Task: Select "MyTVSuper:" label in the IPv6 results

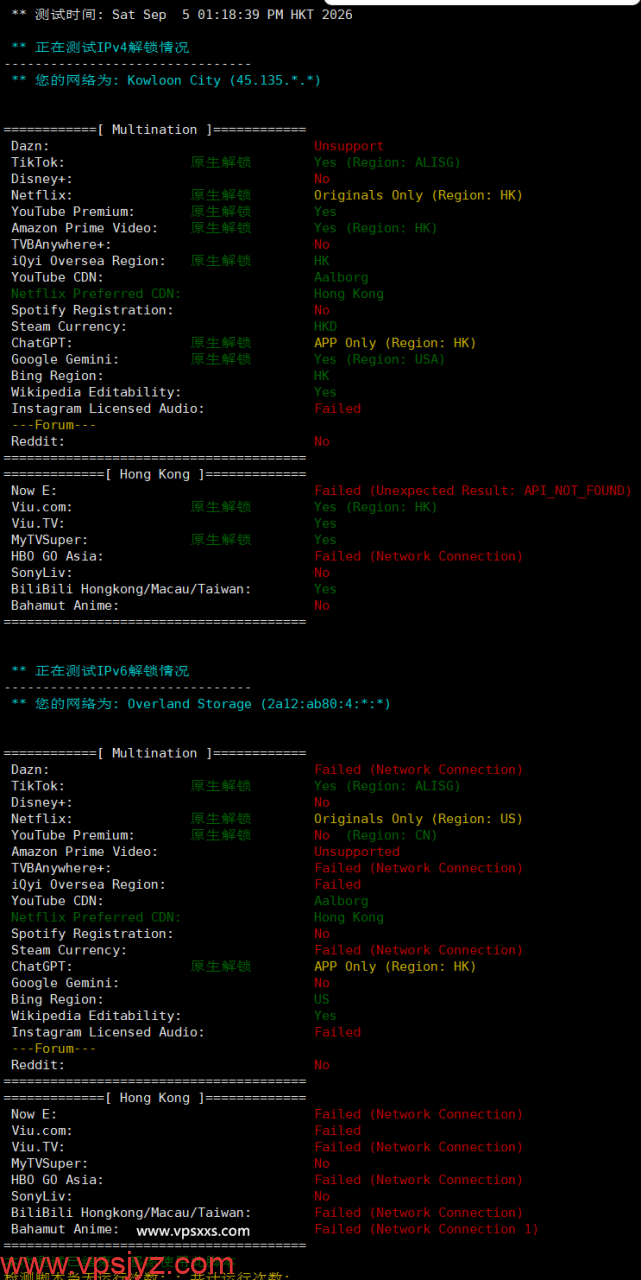Action: click(50, 1163)
